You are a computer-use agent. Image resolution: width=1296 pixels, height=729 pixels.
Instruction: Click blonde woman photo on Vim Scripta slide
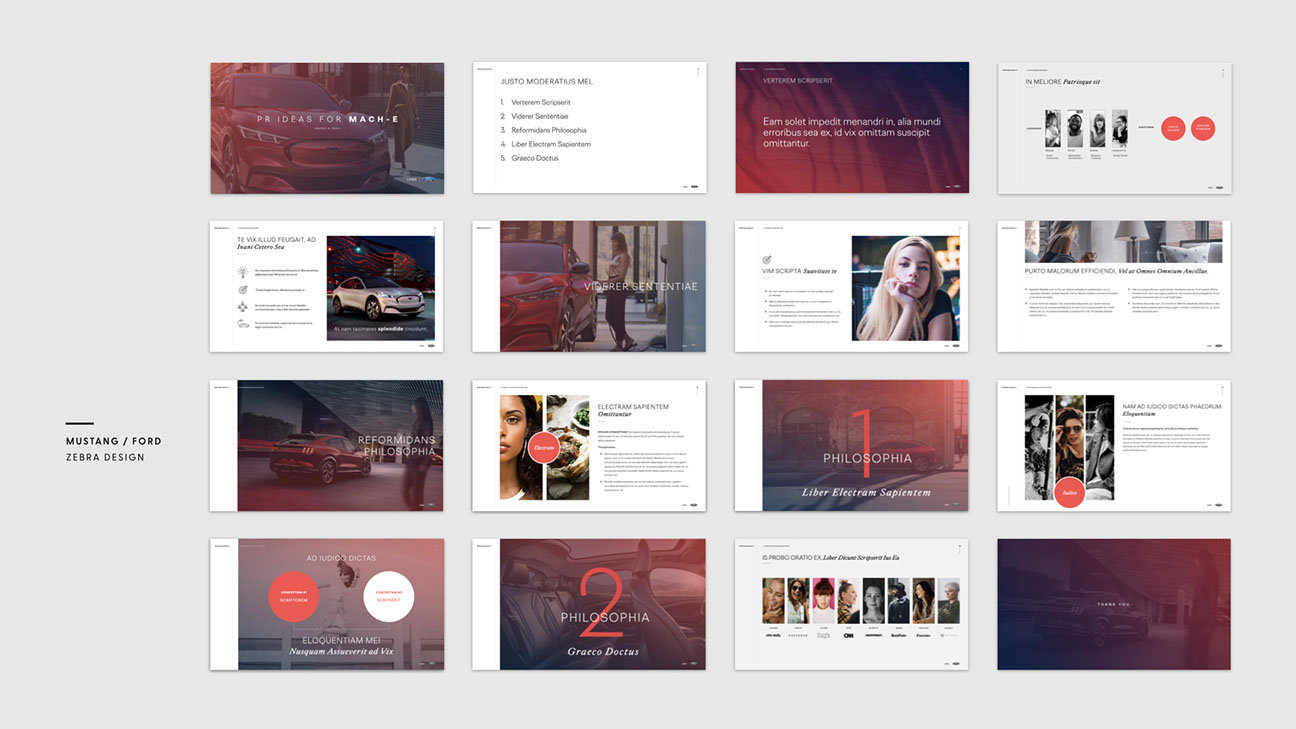904,288
